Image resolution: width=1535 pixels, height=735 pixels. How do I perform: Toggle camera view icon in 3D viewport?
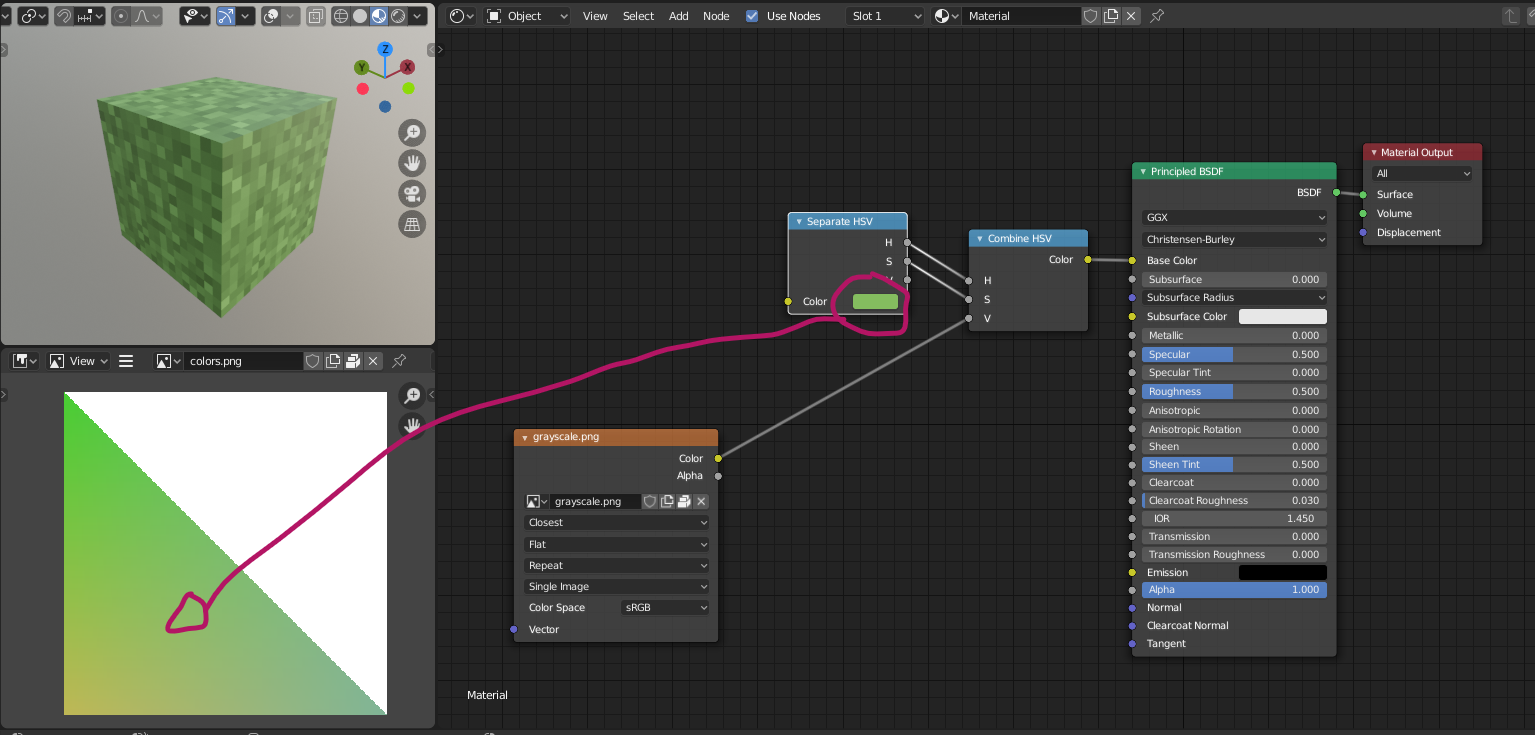412,194
